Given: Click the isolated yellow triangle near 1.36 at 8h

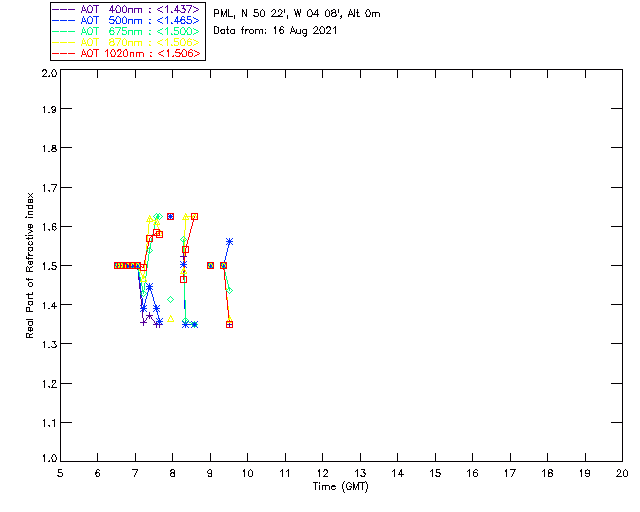Looking at the screenshot, I should coord(171,318).
